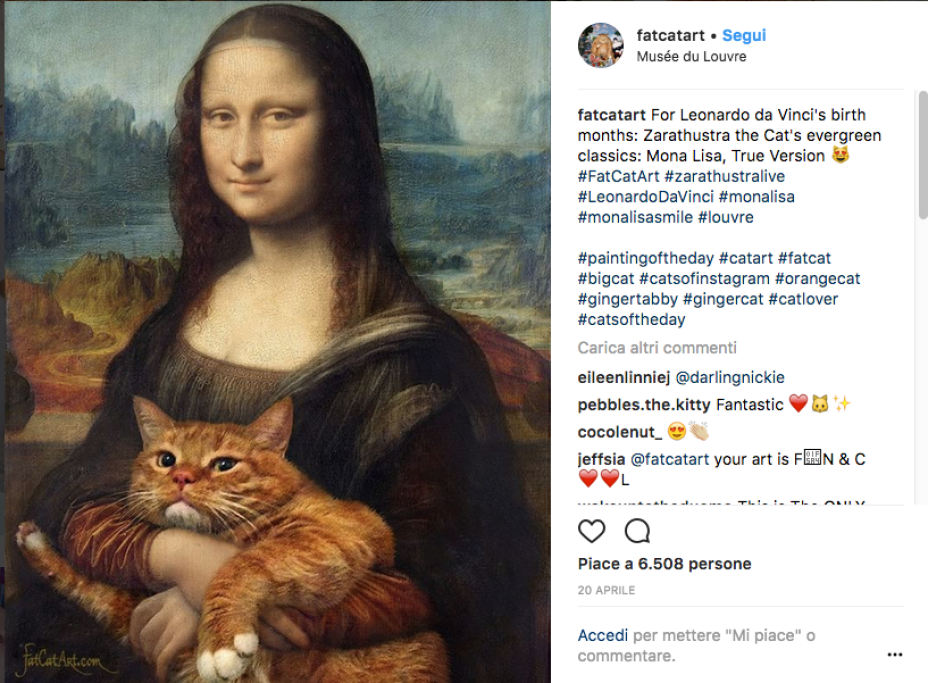This screenshot has width=928, height=683.
Task: Open the Musée du Louvre location
Action: 691,57
